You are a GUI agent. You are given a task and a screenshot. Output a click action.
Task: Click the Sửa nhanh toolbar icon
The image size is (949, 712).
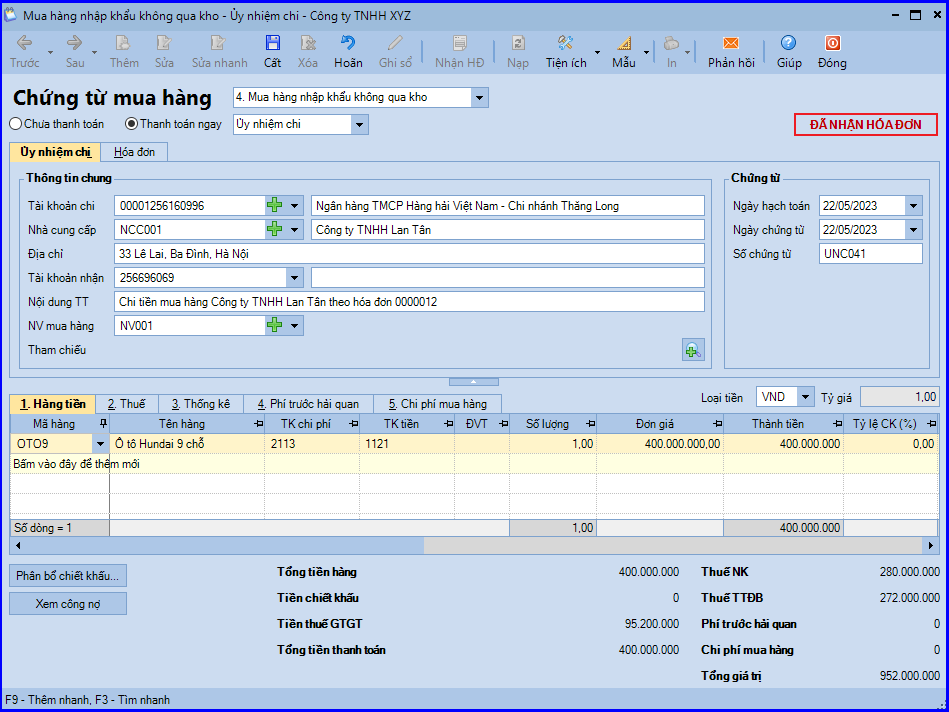[218, 42]
